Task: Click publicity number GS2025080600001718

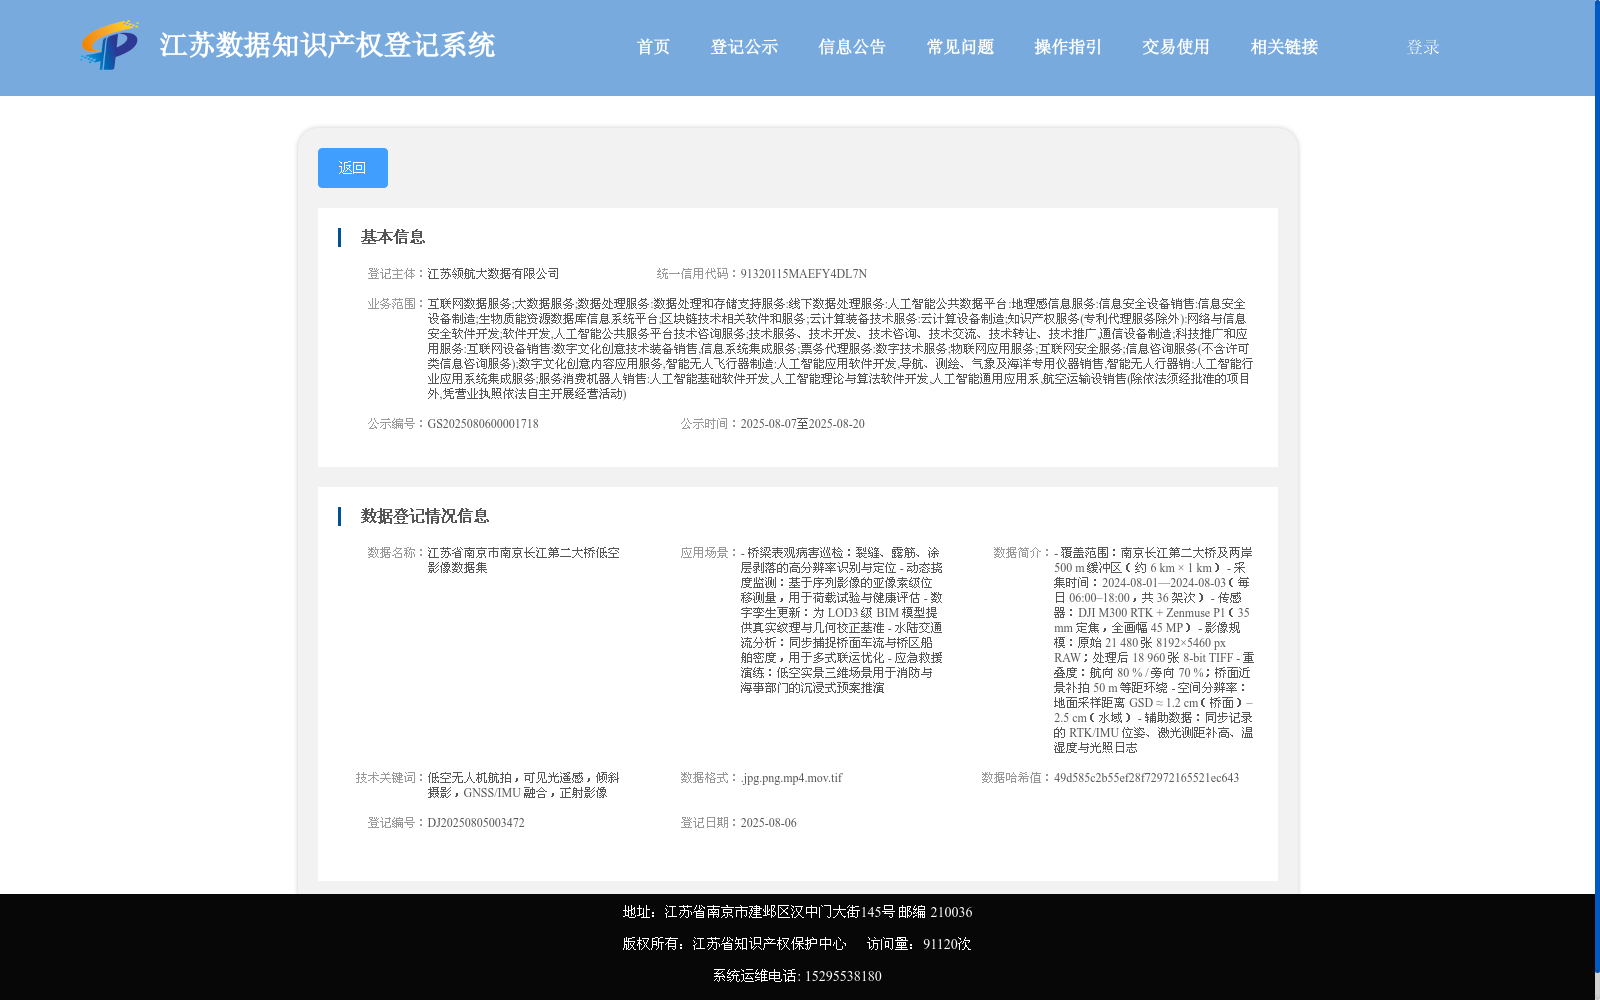Action: [x=483, y=424]
